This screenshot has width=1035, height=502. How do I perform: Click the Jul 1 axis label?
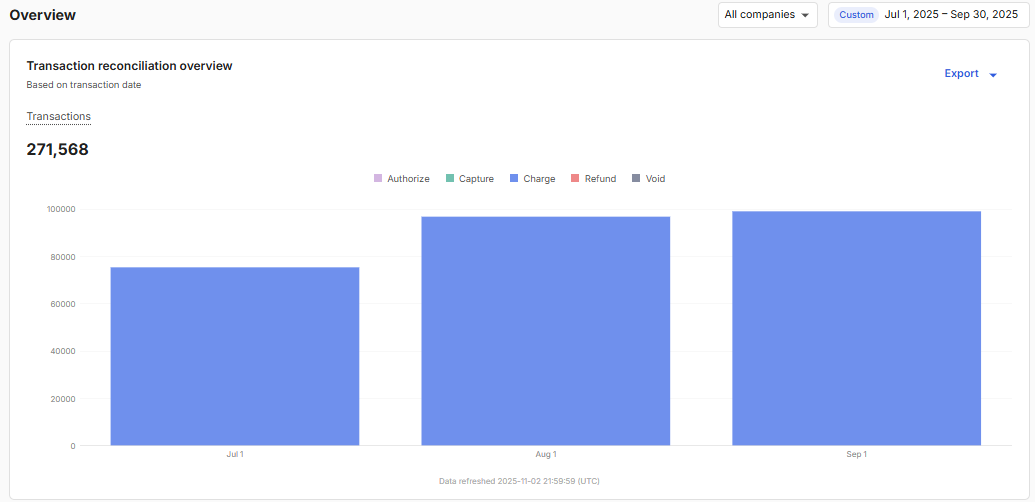(x=234, y=455)
